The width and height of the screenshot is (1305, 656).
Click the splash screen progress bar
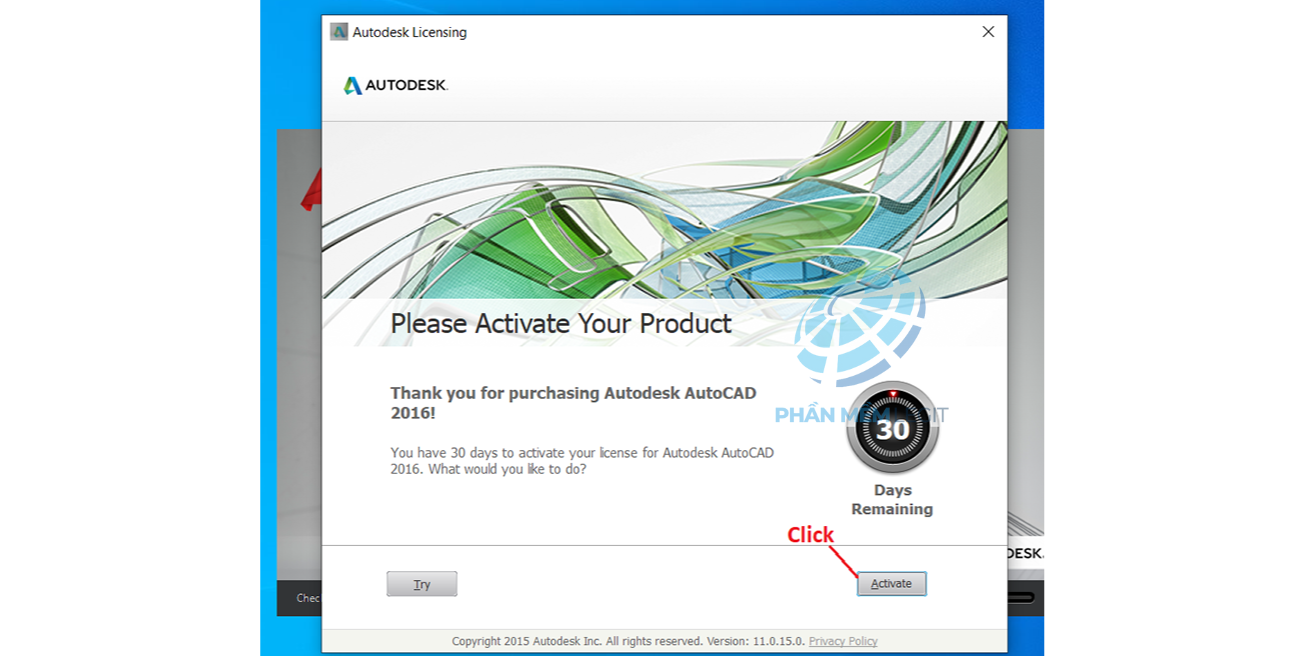(1020, 598)
